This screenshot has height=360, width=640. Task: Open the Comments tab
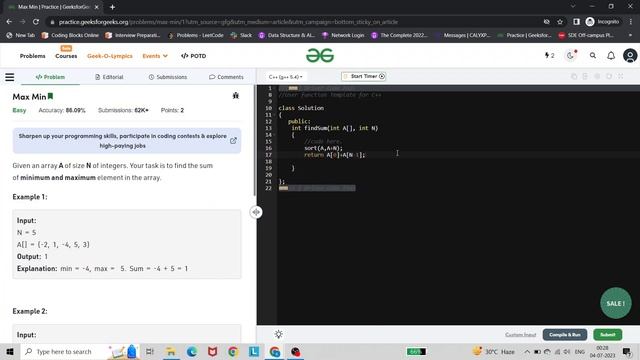[x=226, y=77]
